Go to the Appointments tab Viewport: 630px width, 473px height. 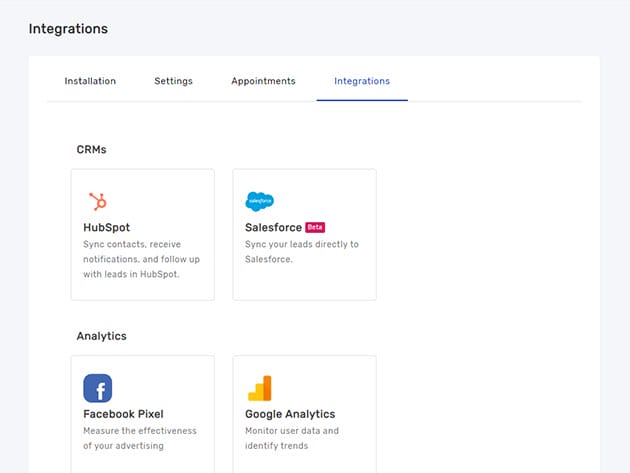pos(263,81)
